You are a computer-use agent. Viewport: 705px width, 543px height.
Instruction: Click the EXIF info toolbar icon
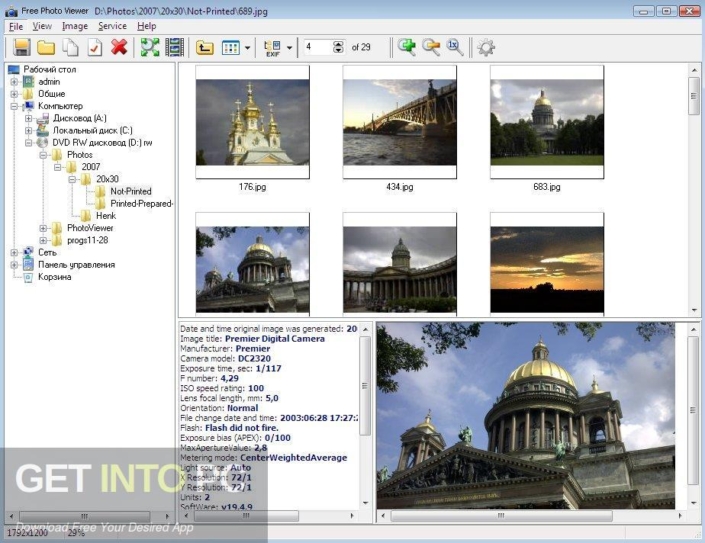point(272,48)
